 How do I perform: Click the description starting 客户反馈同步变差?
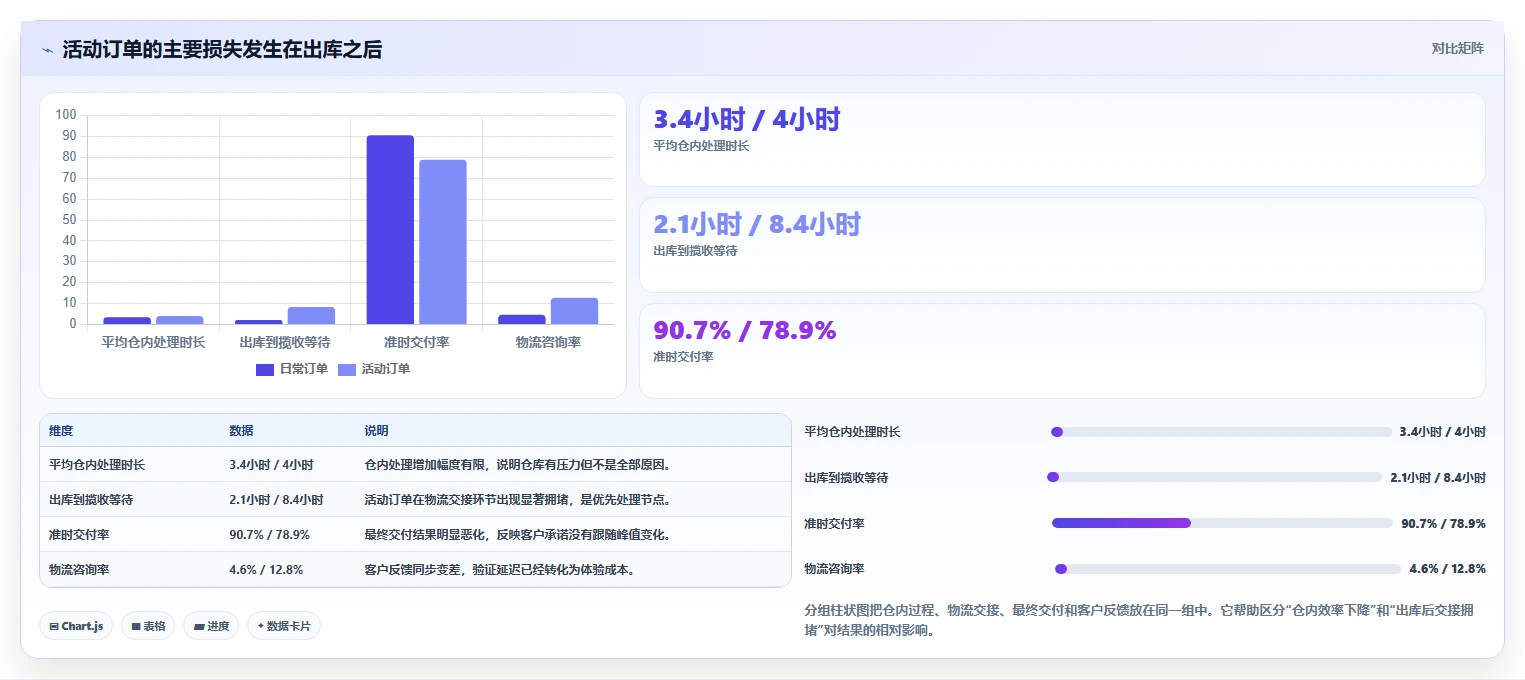[x=500, y=570]
